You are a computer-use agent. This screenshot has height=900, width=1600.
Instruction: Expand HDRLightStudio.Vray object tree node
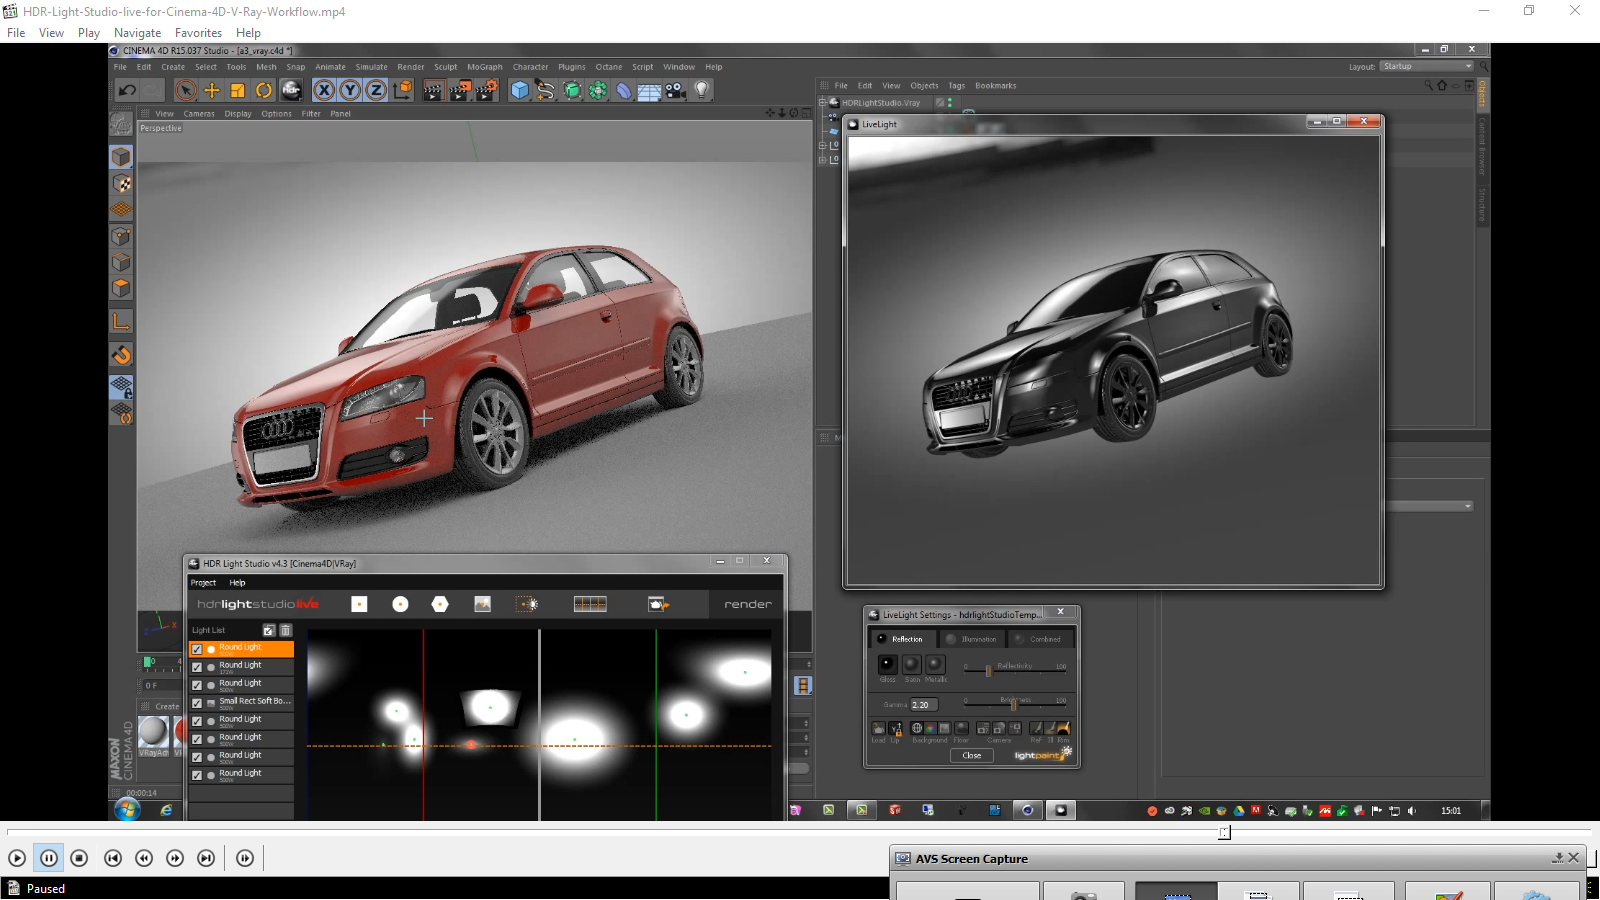click(x=822, y=102)
